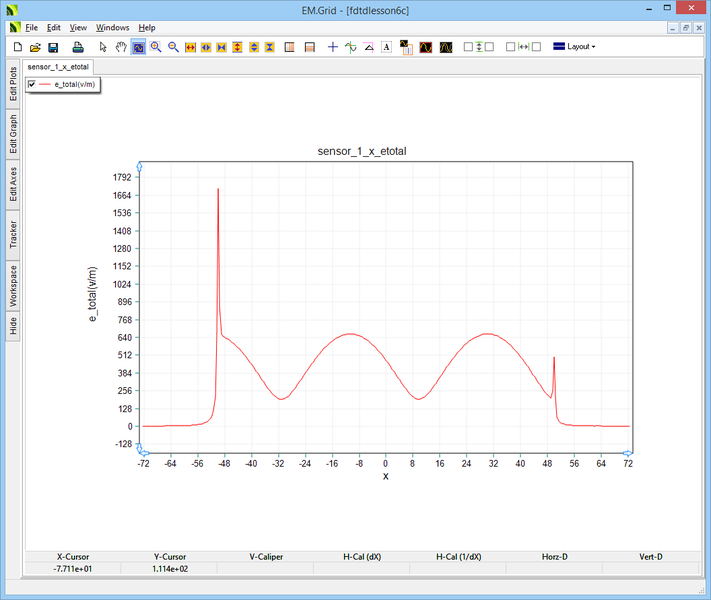Image resolution: width=711 pixels, height=600 pixels.
Task: Uncheck the e_total(v/m) legend checkbox
Action: 33,85
